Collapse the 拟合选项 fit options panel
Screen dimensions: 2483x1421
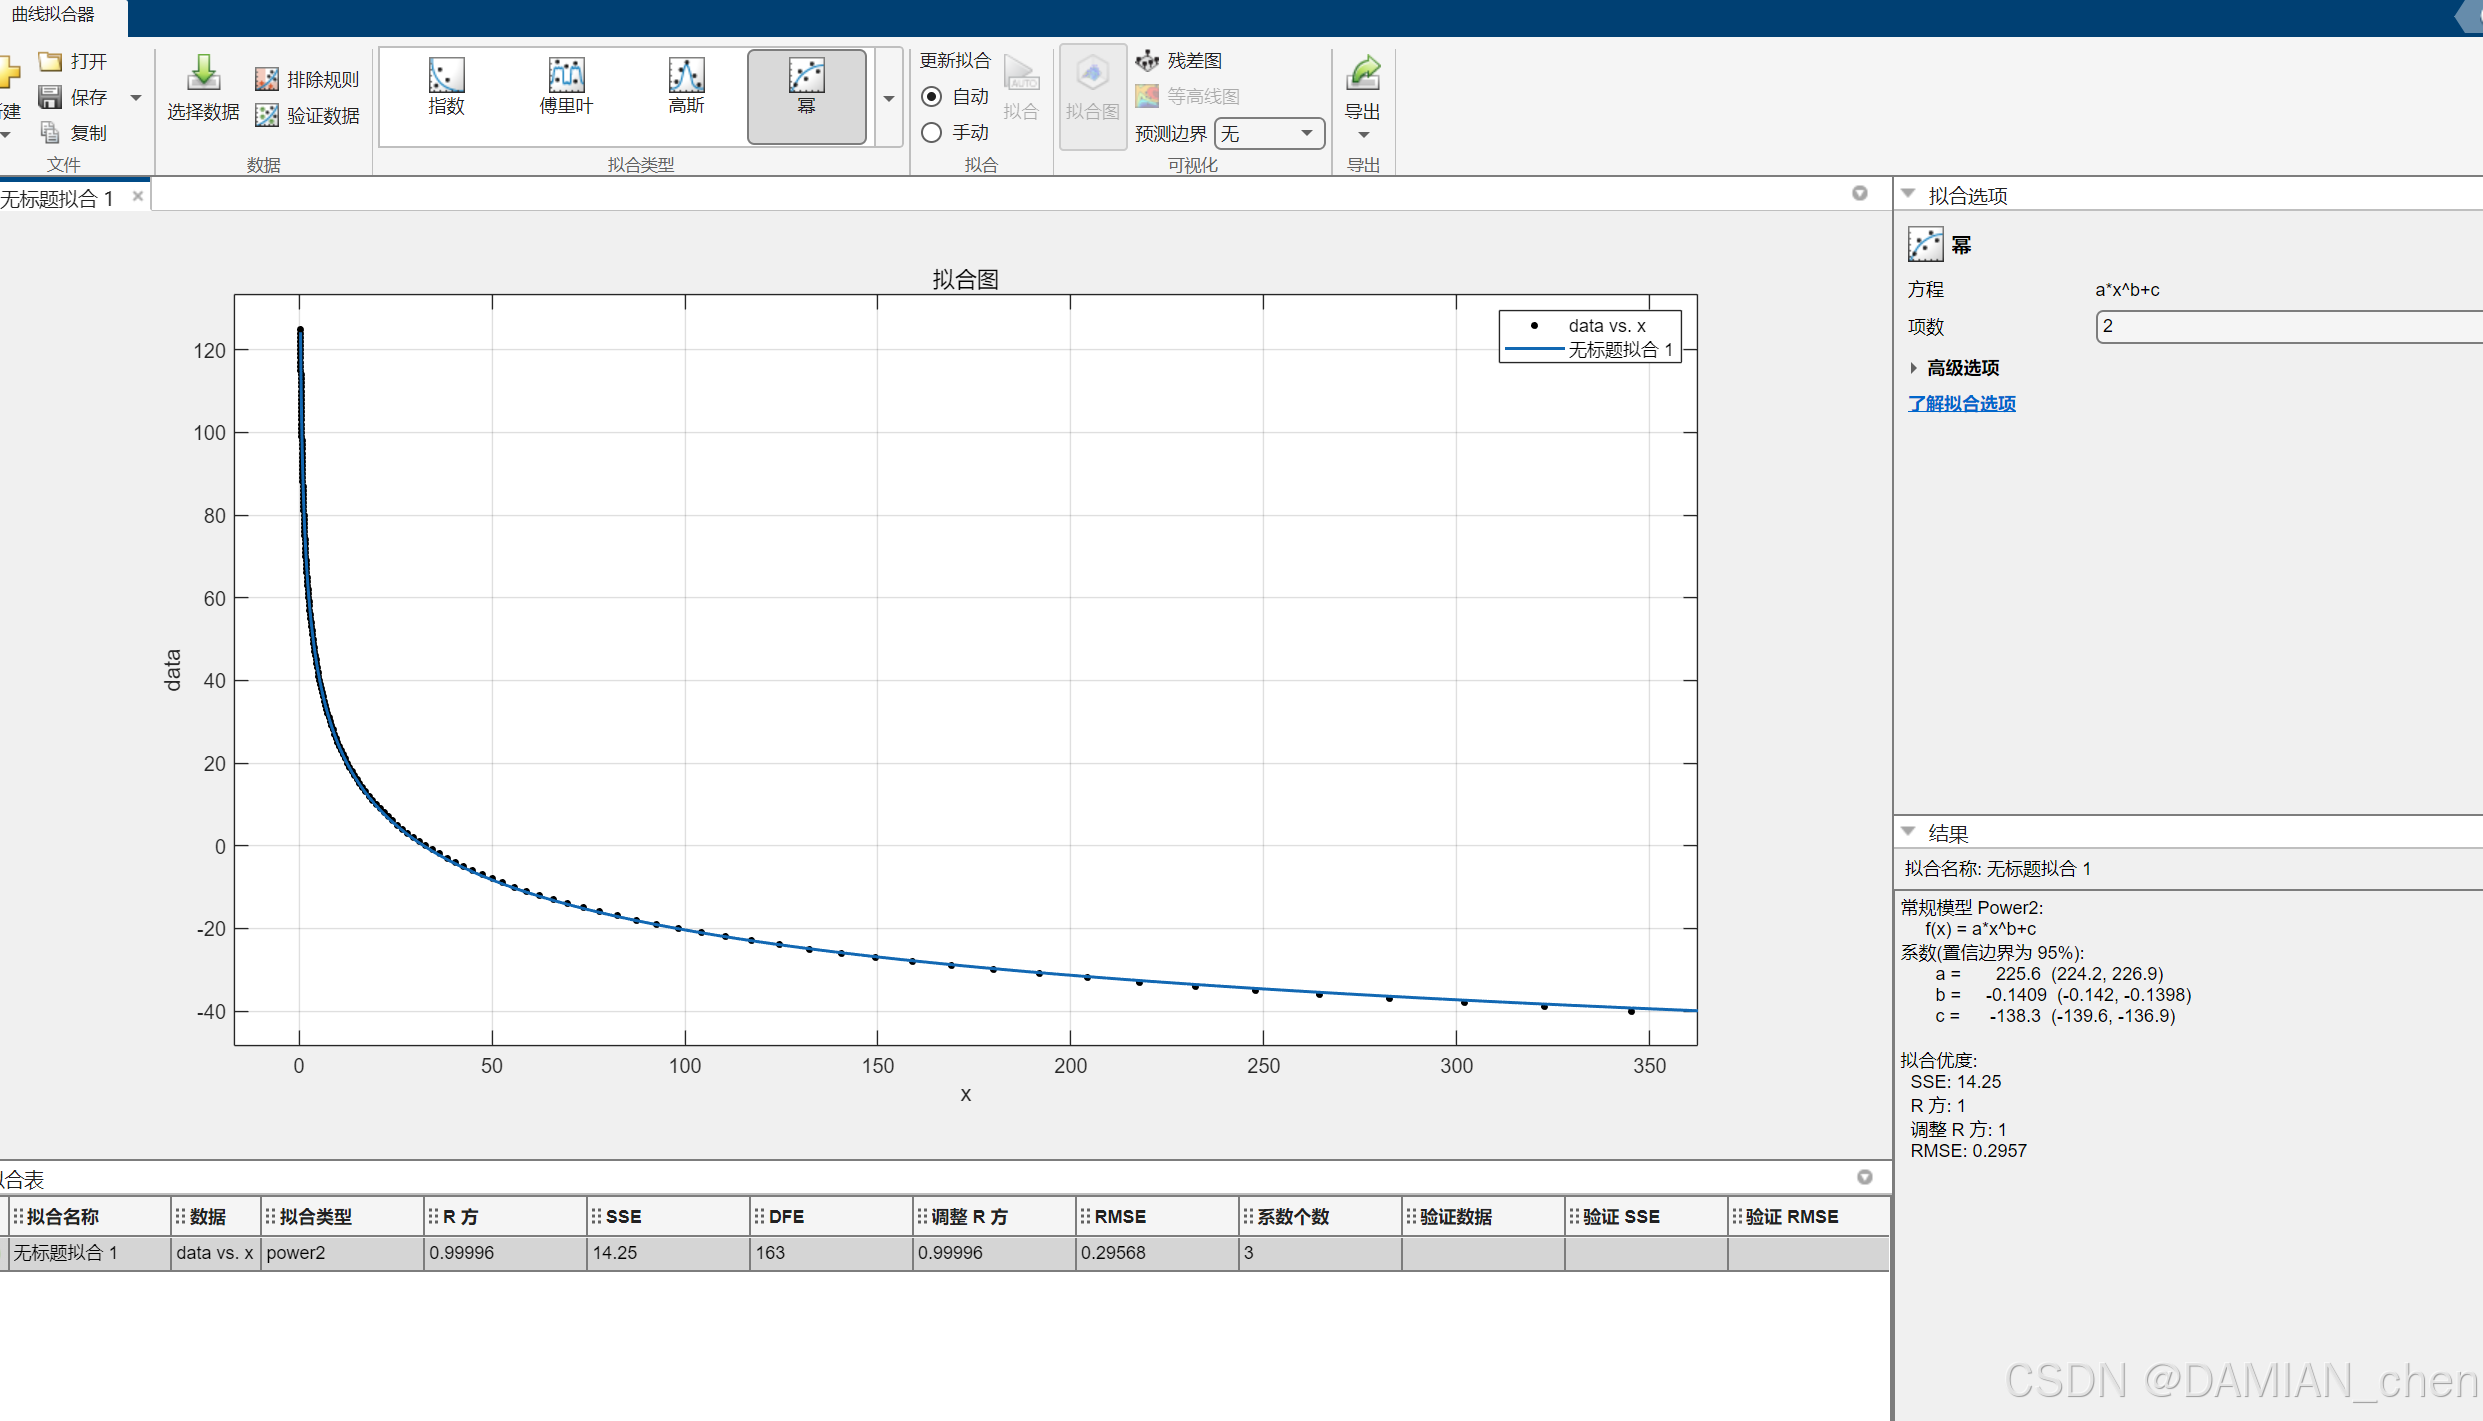pyautogui.click(x=1908, y=195)
